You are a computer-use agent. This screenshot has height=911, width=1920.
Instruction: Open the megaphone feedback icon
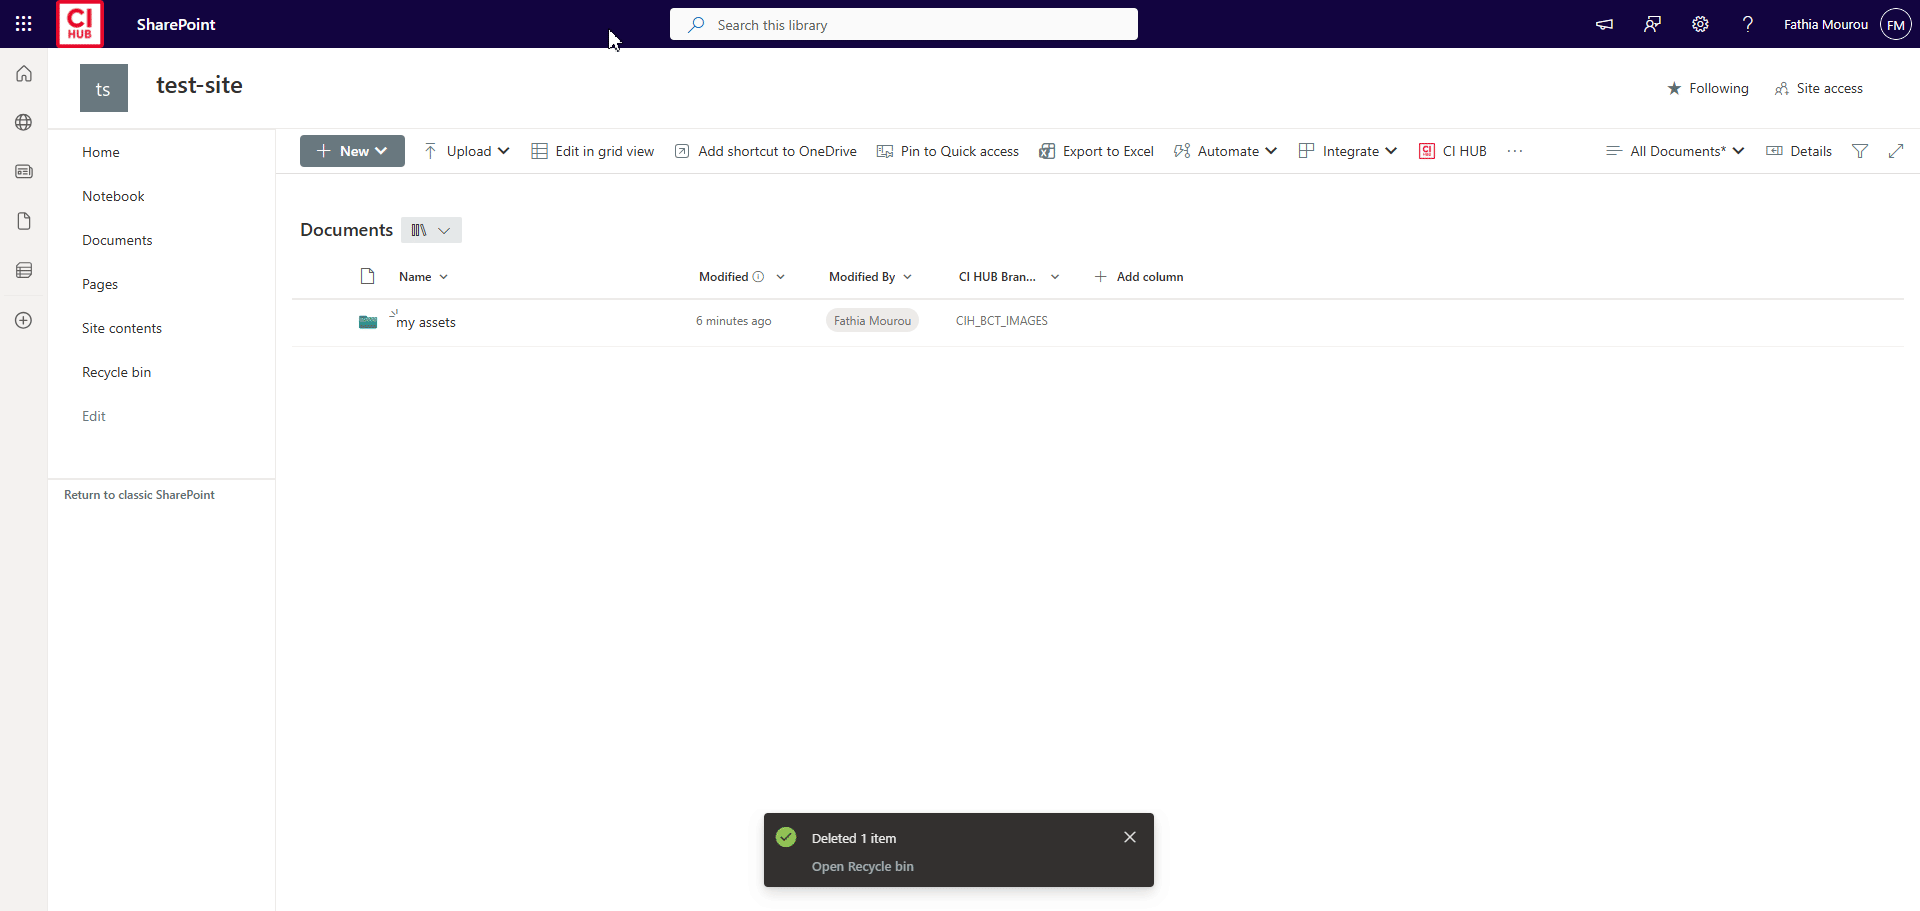1604,24
